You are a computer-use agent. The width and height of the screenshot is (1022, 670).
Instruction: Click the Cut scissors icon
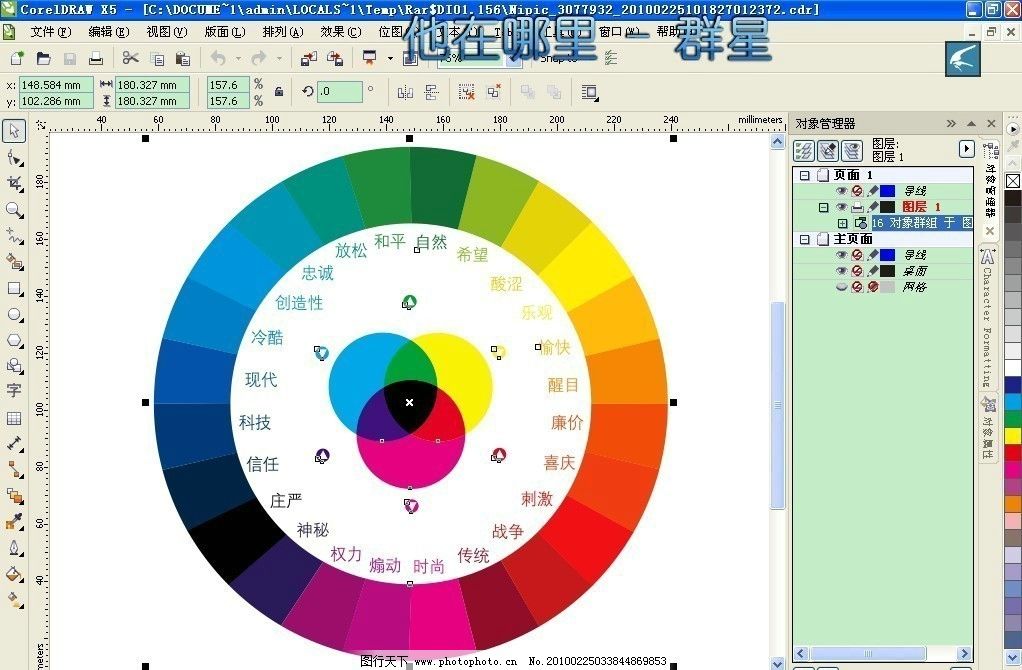point(130,59)
